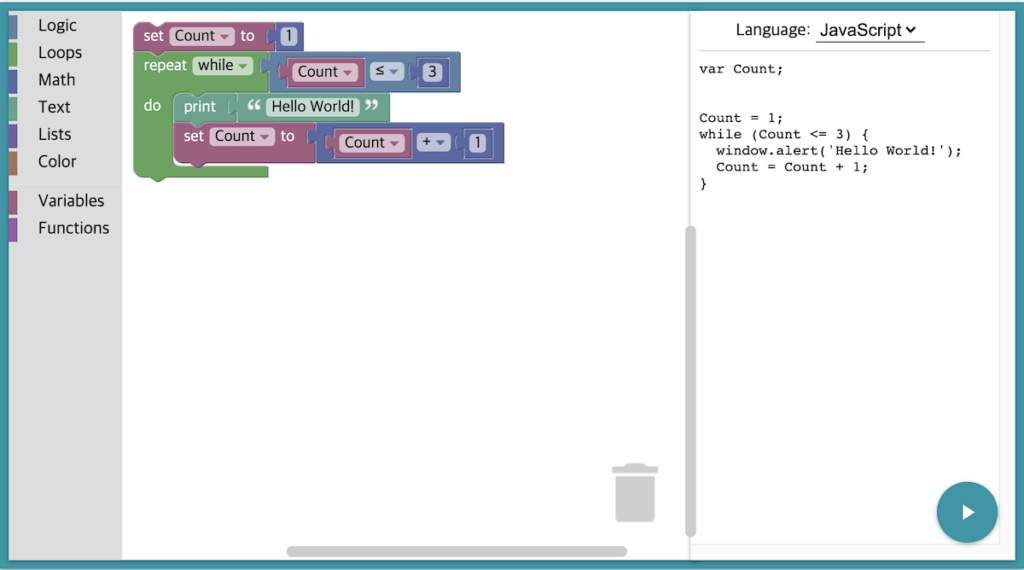Open Count dropdown in inner set block
Image resolution: width=1024 pixels, height=570 pixels.
242,136
